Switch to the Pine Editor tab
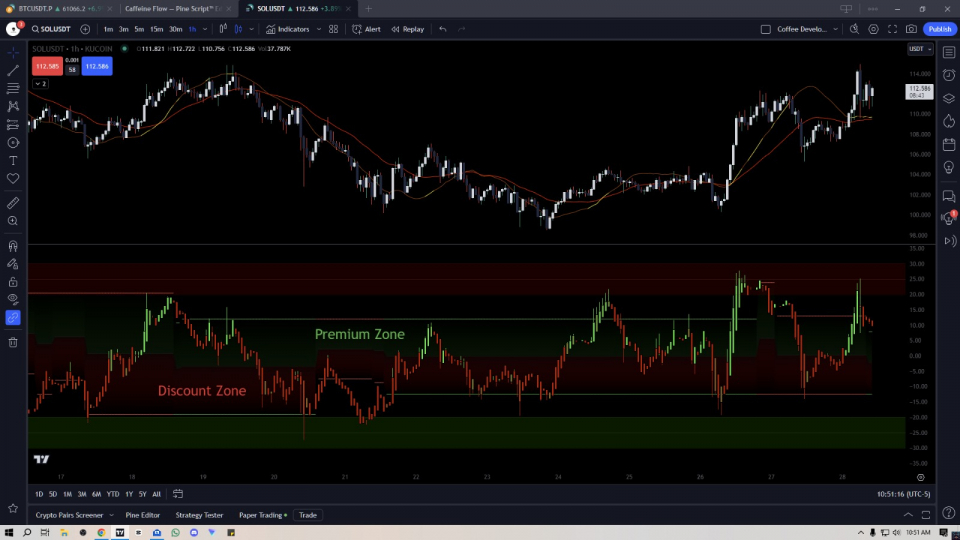The image size is (960, 540). click(x=142, y=515)
